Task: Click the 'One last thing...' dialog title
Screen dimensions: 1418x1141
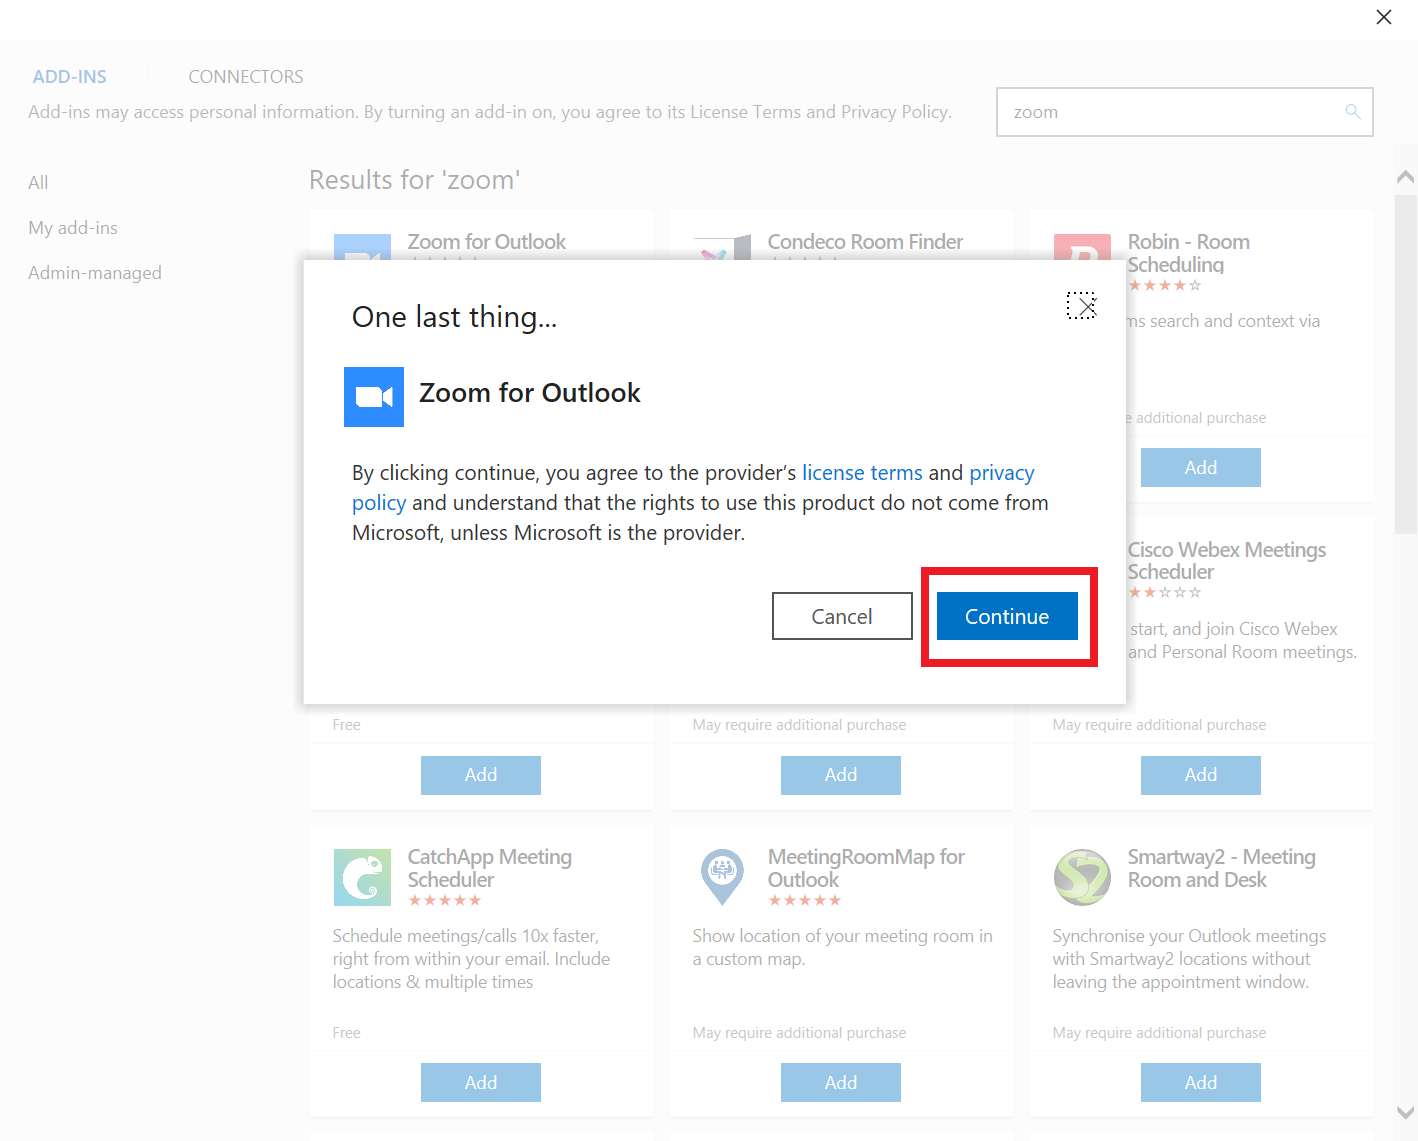Action: (454, 317)
